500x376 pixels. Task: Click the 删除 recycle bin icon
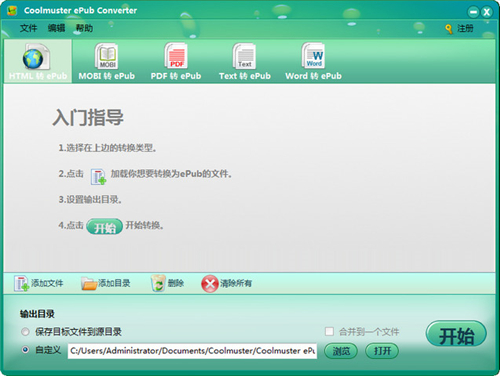click(158, 283)
